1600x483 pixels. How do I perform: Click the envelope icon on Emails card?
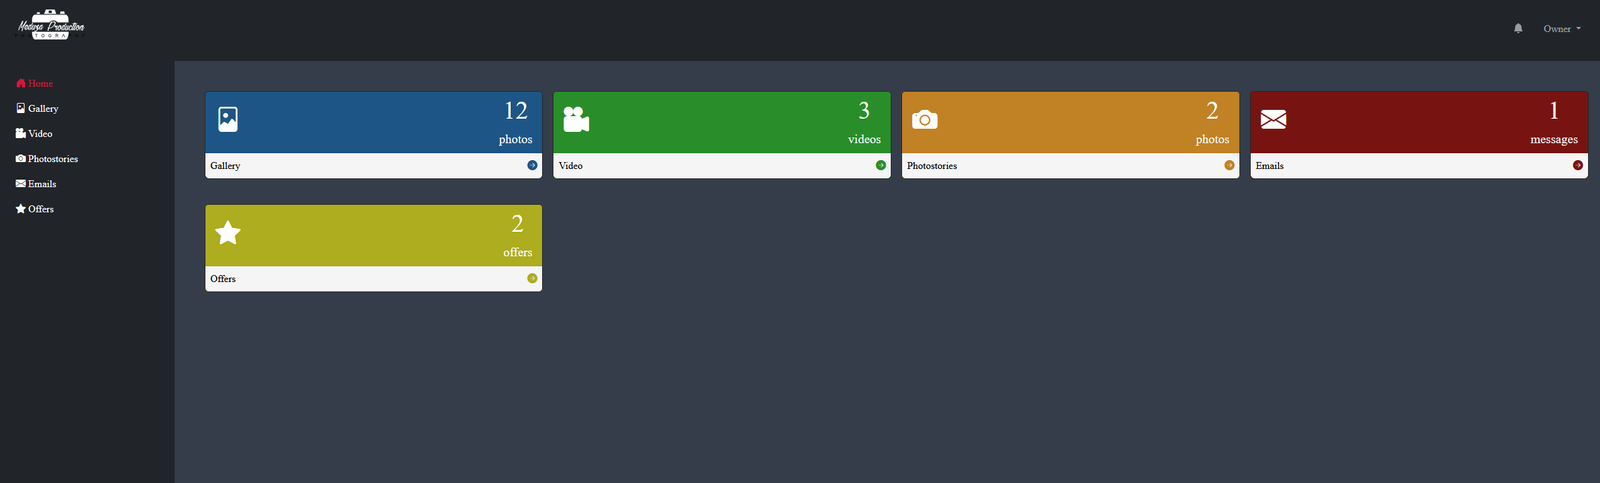pyautogui.click(x=1273, y=120)
